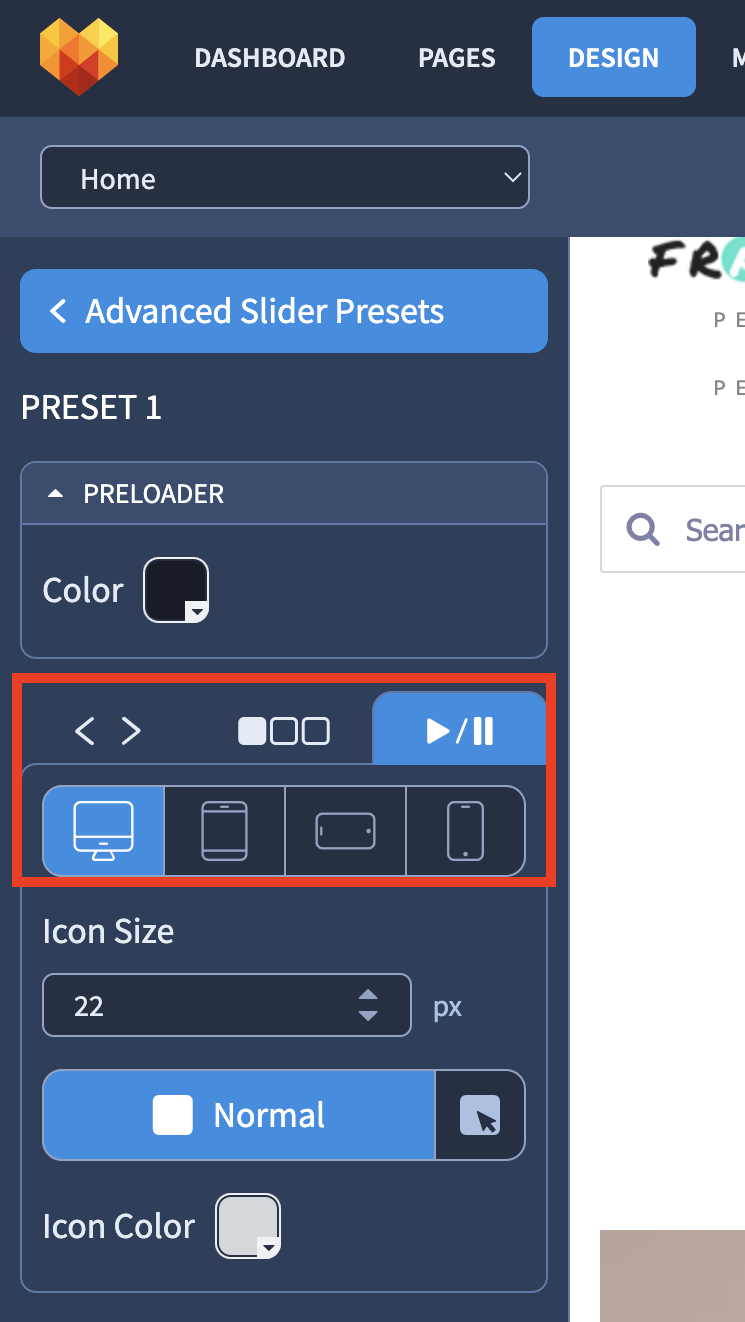The image size is (745, 1322).
Task: Switch to the hover state cursor icon
Action: (x=480, y=1115)
